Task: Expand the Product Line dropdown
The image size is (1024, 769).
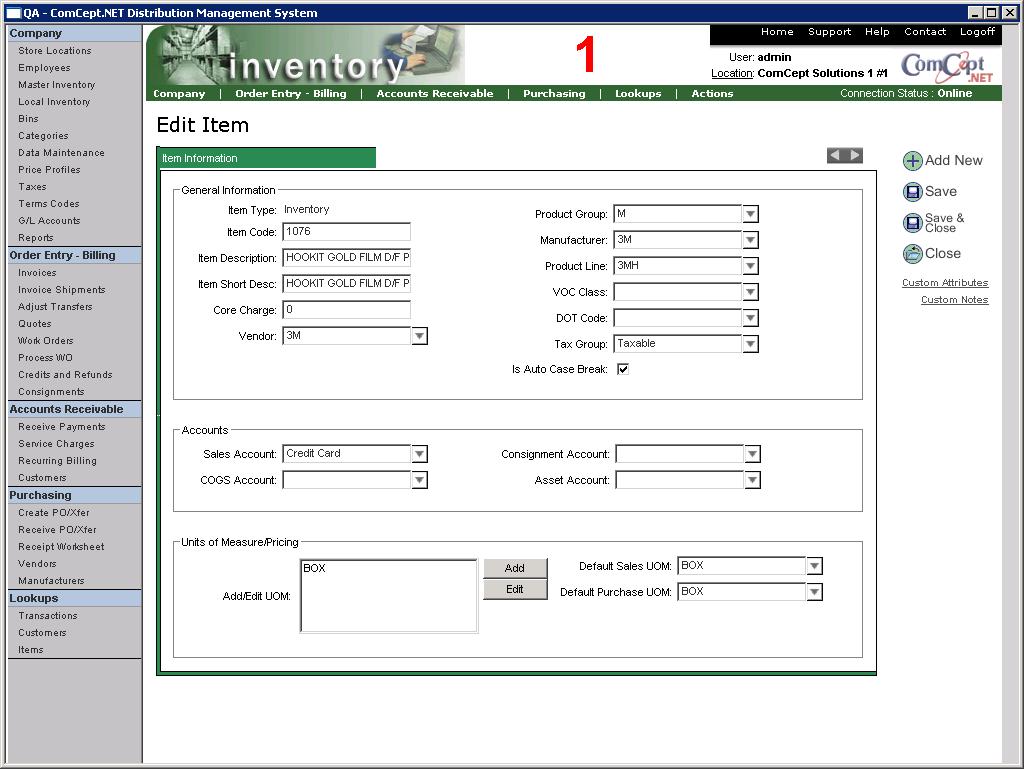Action: [x=750, y=266]
